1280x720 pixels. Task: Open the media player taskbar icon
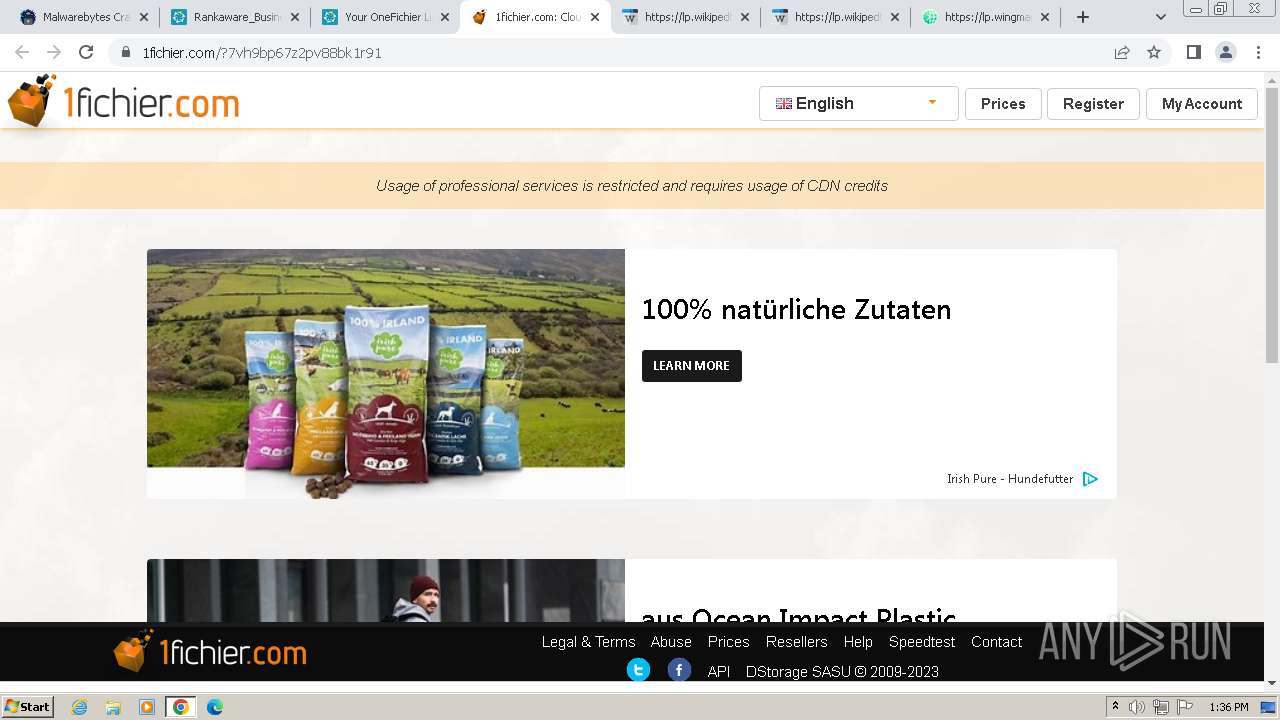[147, 707]
